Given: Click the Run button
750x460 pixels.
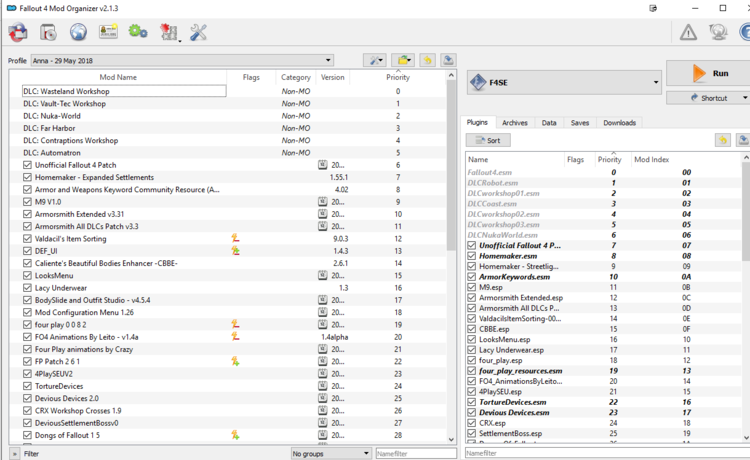Looking at the screenshot, I should [710, 73].
